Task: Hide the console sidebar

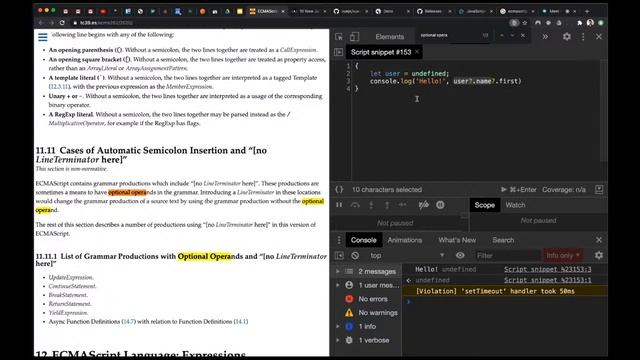Action: tap(339, 256)
